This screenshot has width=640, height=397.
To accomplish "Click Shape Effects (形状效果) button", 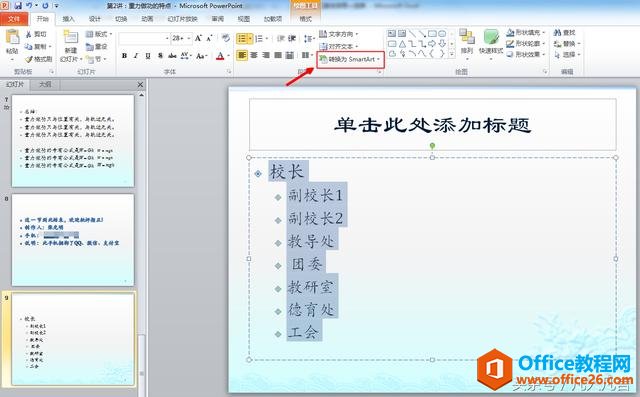I will point(526,54).
